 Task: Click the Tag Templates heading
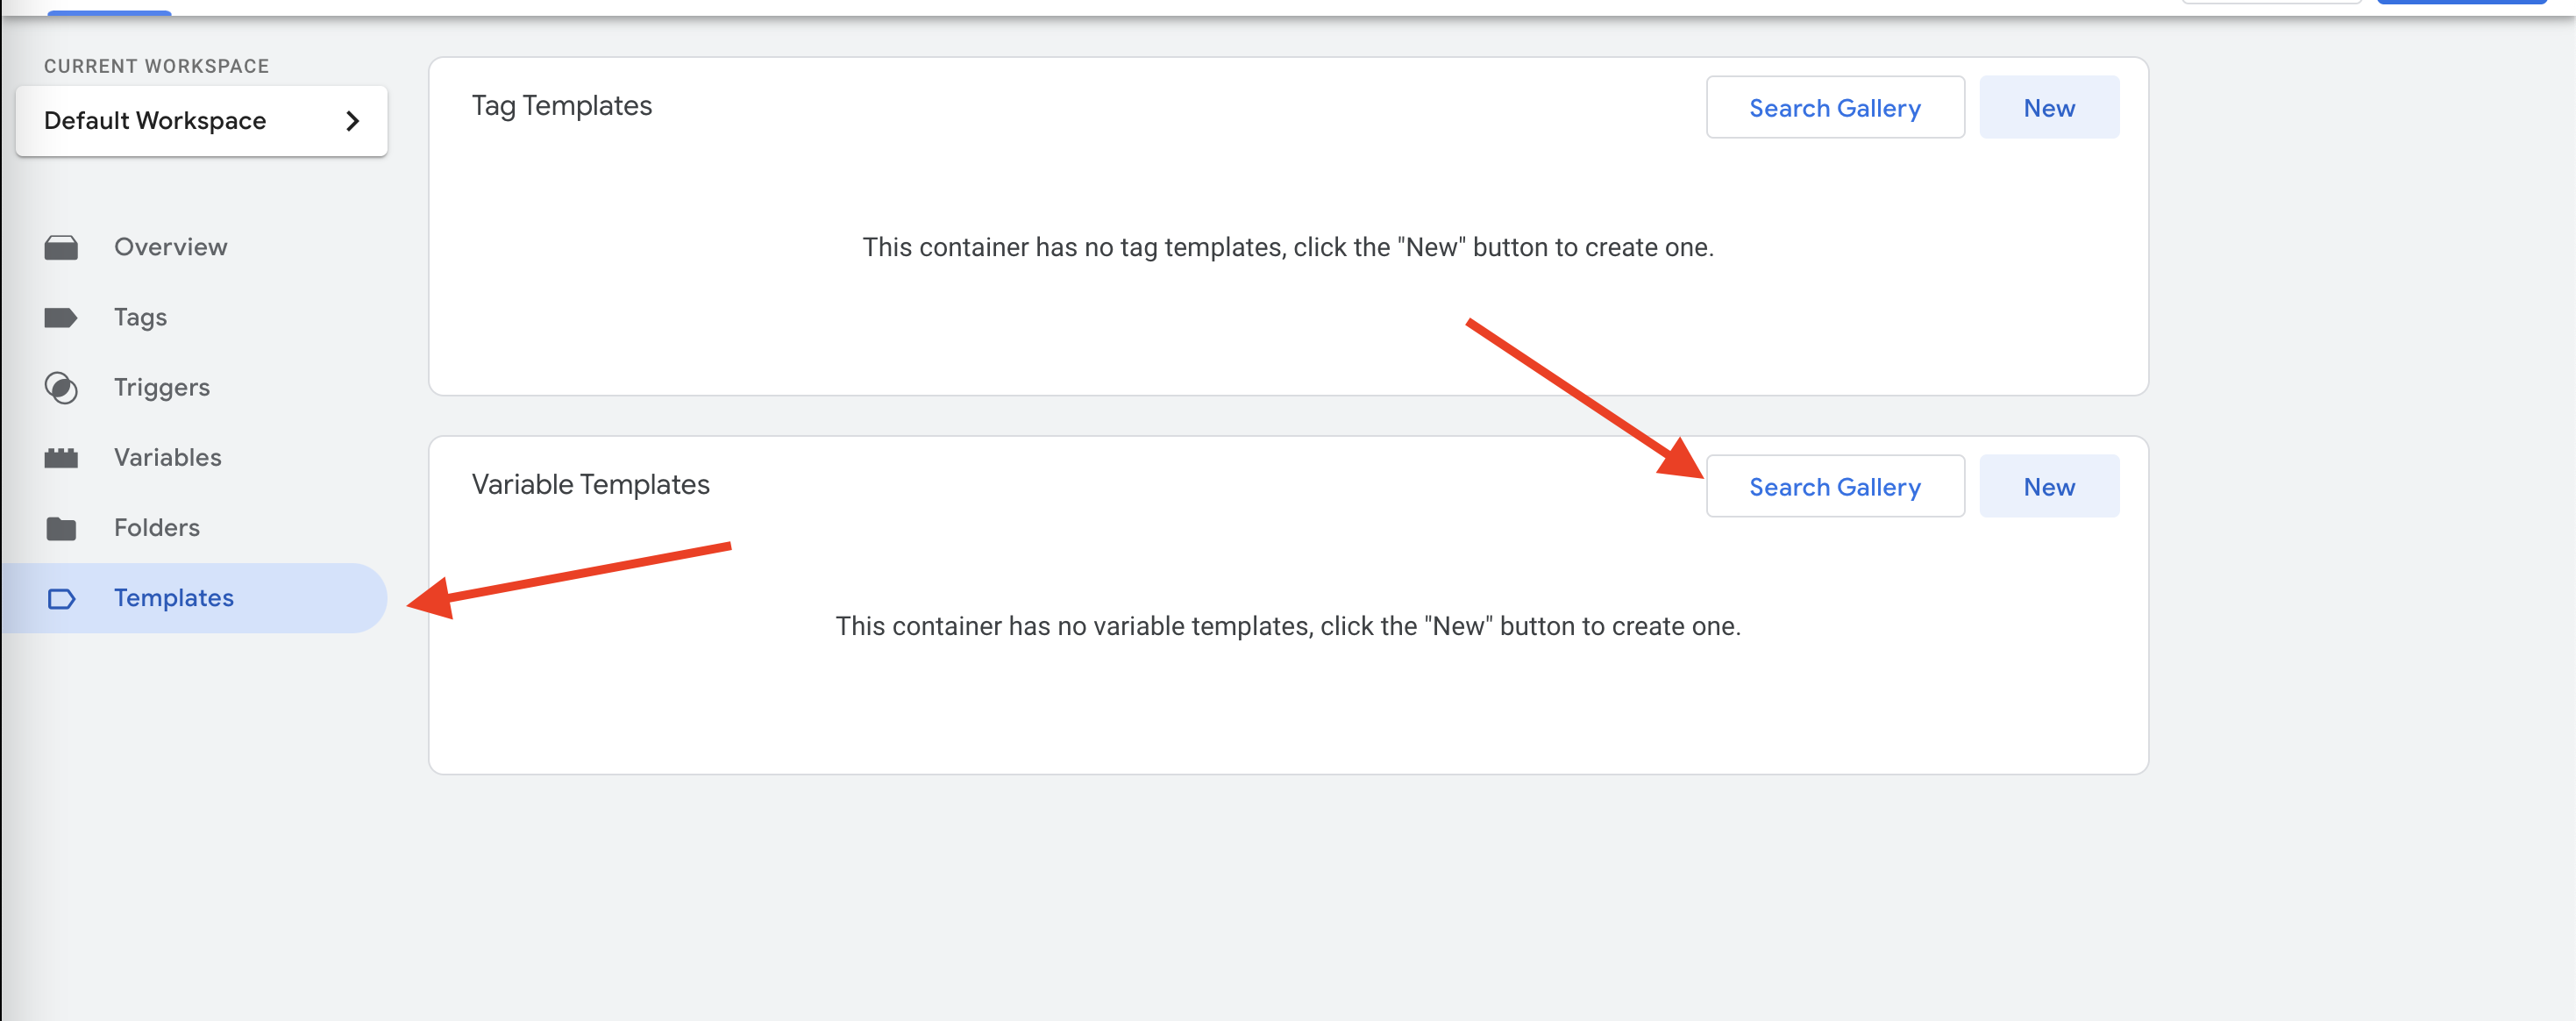561,106
